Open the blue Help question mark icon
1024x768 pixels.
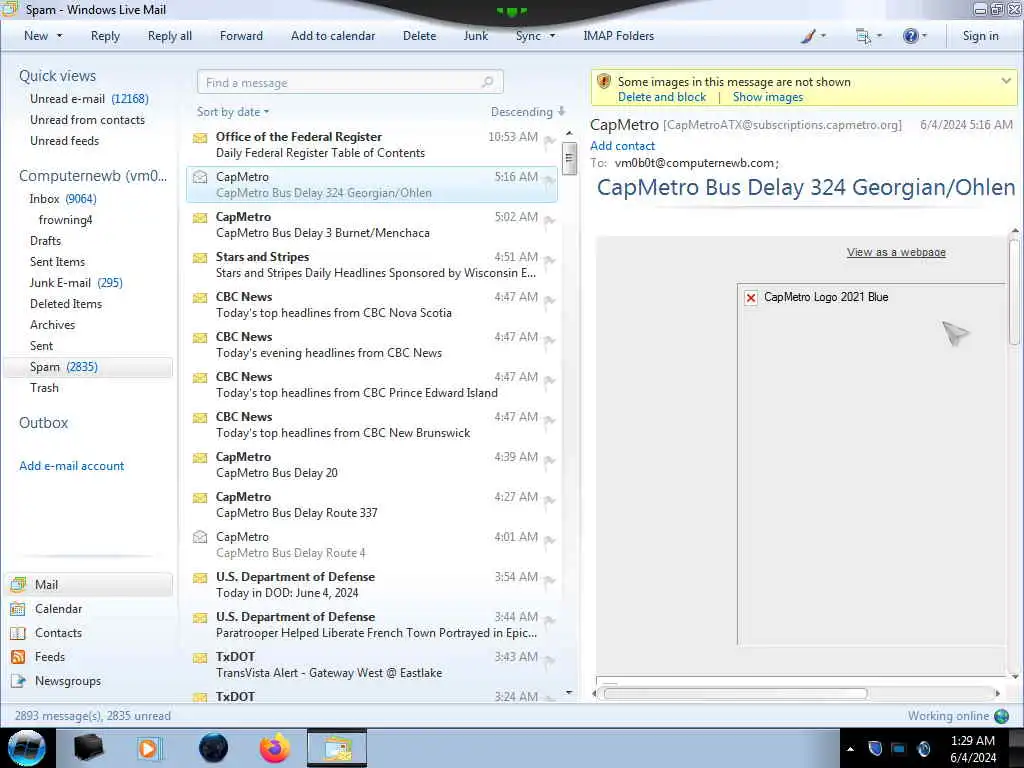(910, 36)
